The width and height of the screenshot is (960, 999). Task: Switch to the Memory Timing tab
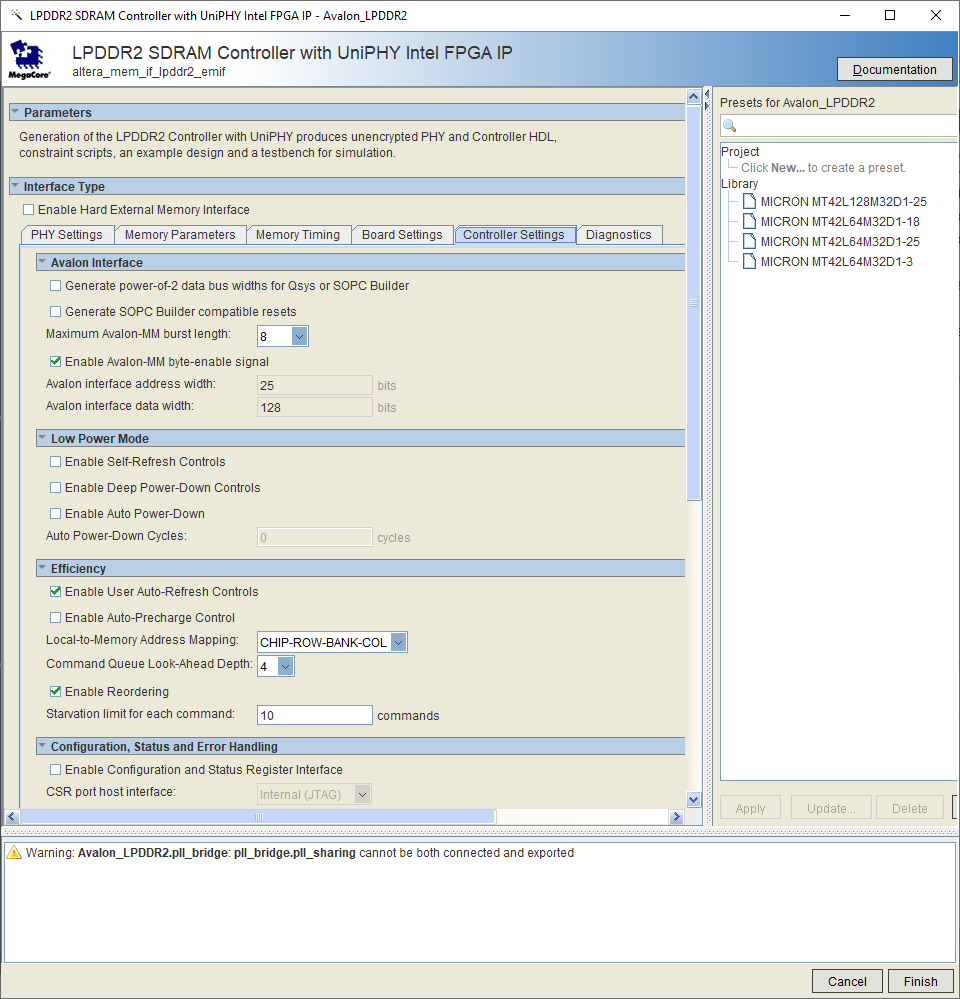coord(298,234)
